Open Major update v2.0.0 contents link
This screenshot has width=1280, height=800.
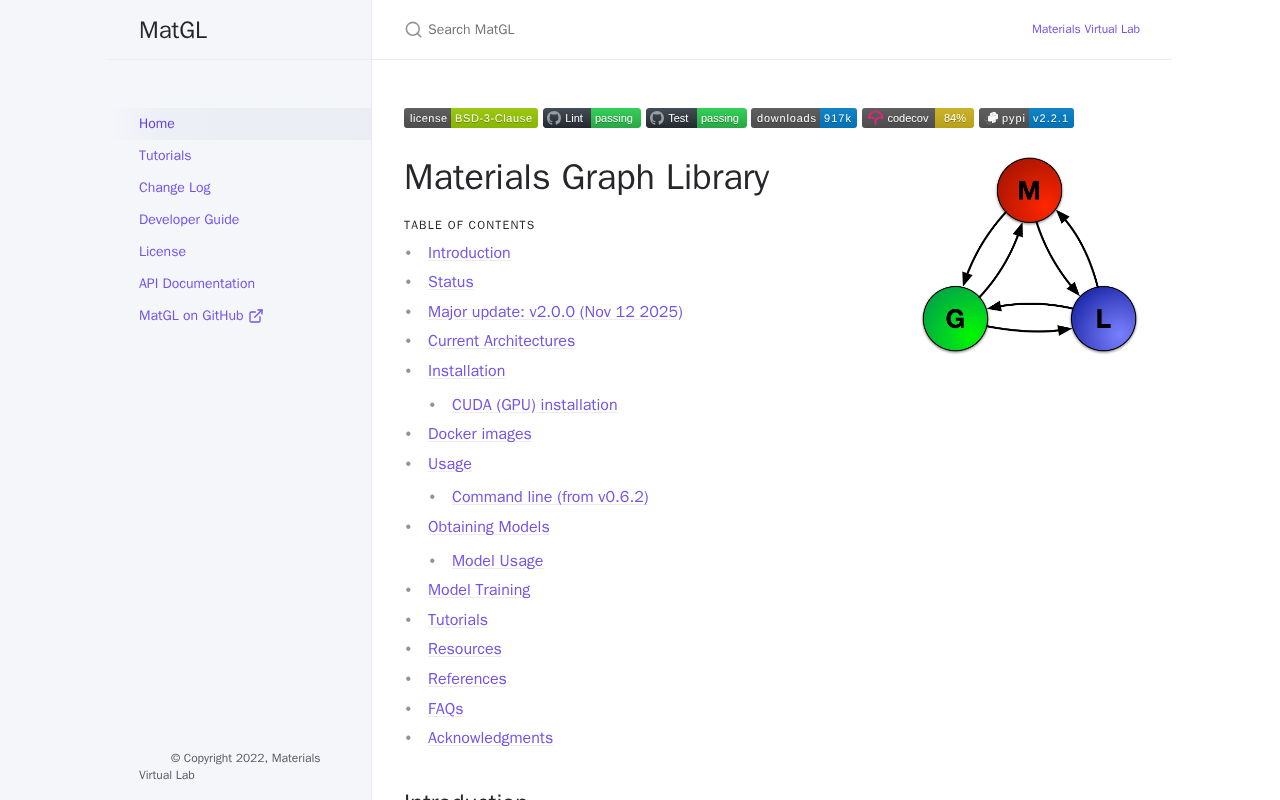(555, 312)
